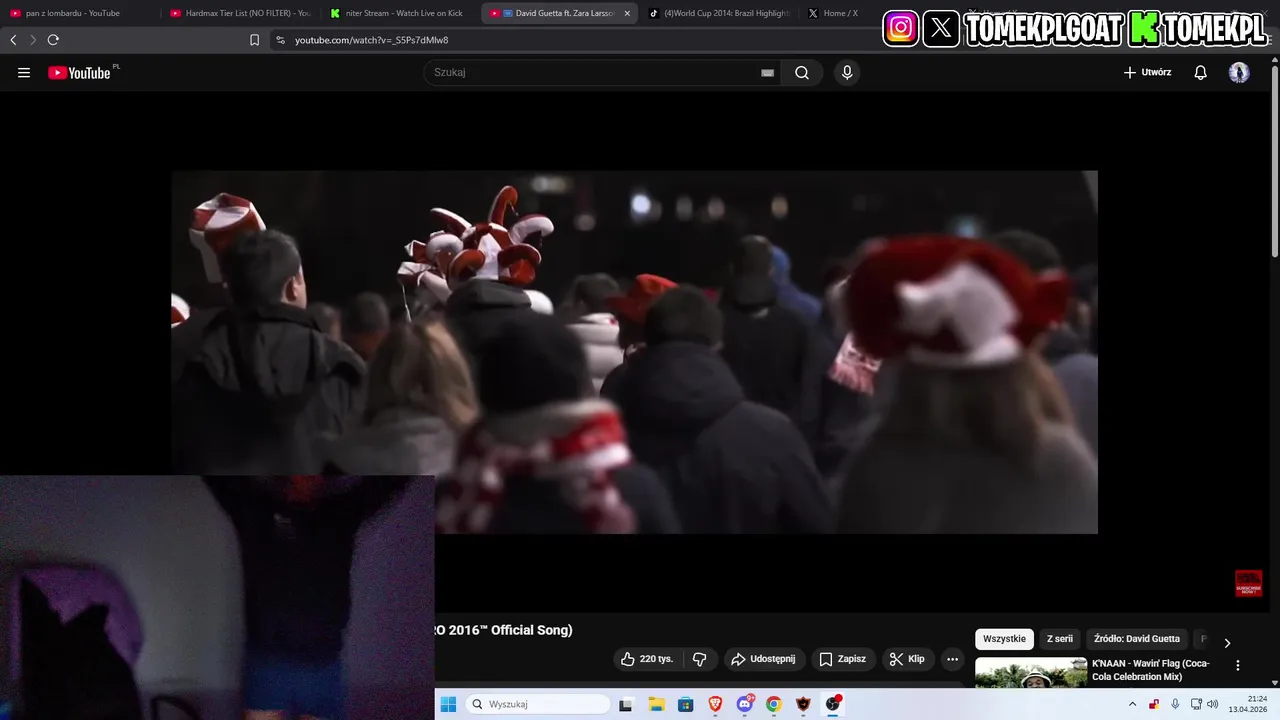Click the search magnifier button
This screenshot has width=1280, height=720.
pos(802,73)
